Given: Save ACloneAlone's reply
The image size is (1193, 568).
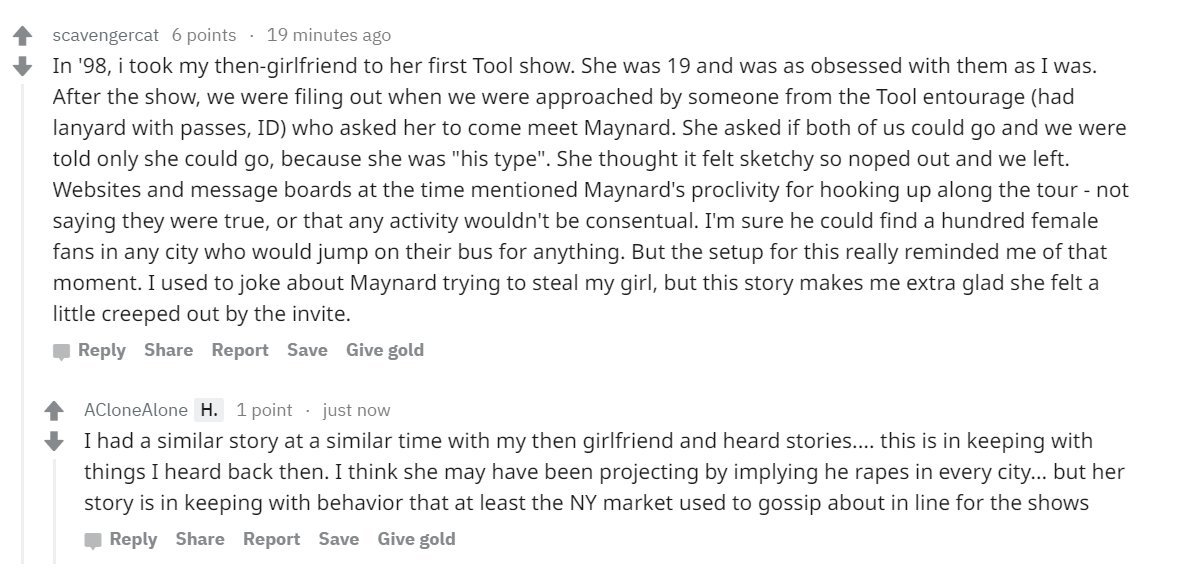Looking at the screenshot, I should pyautogui.click(x=339, y=539).
